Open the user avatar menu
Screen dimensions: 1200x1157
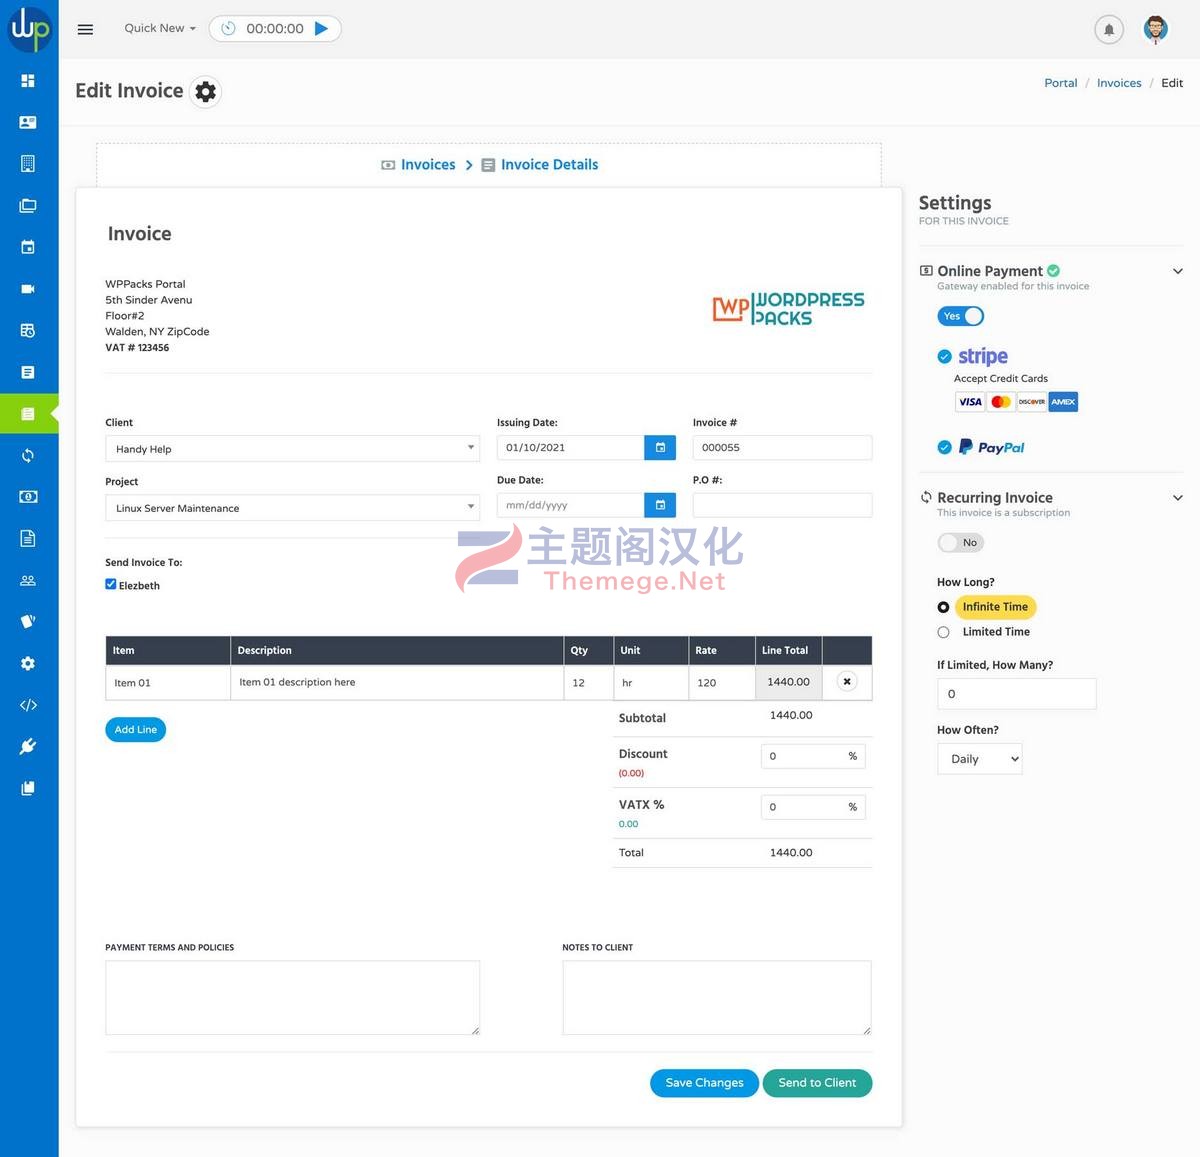tap(1156, 29)
